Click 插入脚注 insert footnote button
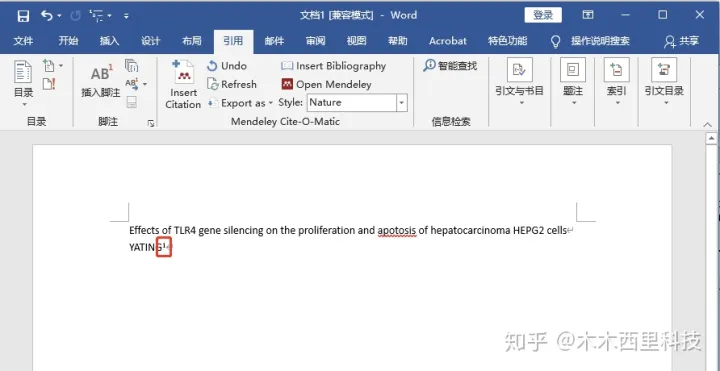 coord(101,81)
